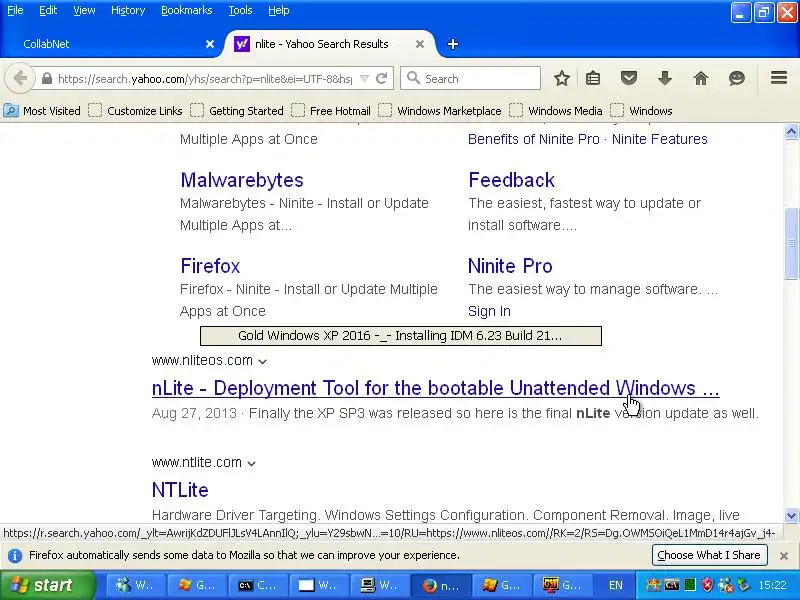This screenshot has width=800, height=600.
Task: Expand www.ntlite.com result options chevron
Action: click(x=251, y=464)
